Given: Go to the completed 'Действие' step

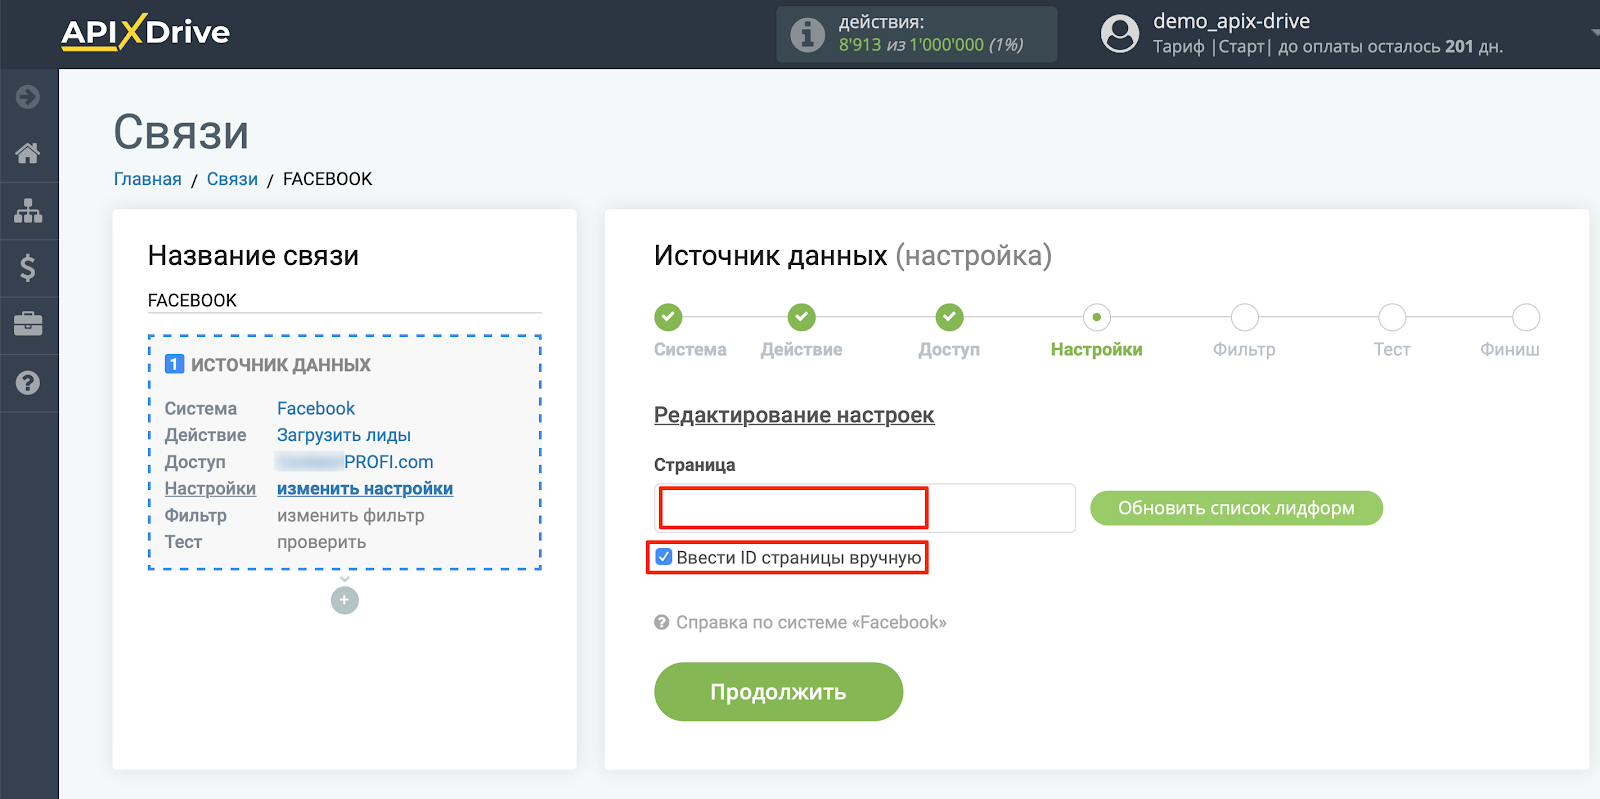Looking at the screenshot, I should [x=801, y=317].
